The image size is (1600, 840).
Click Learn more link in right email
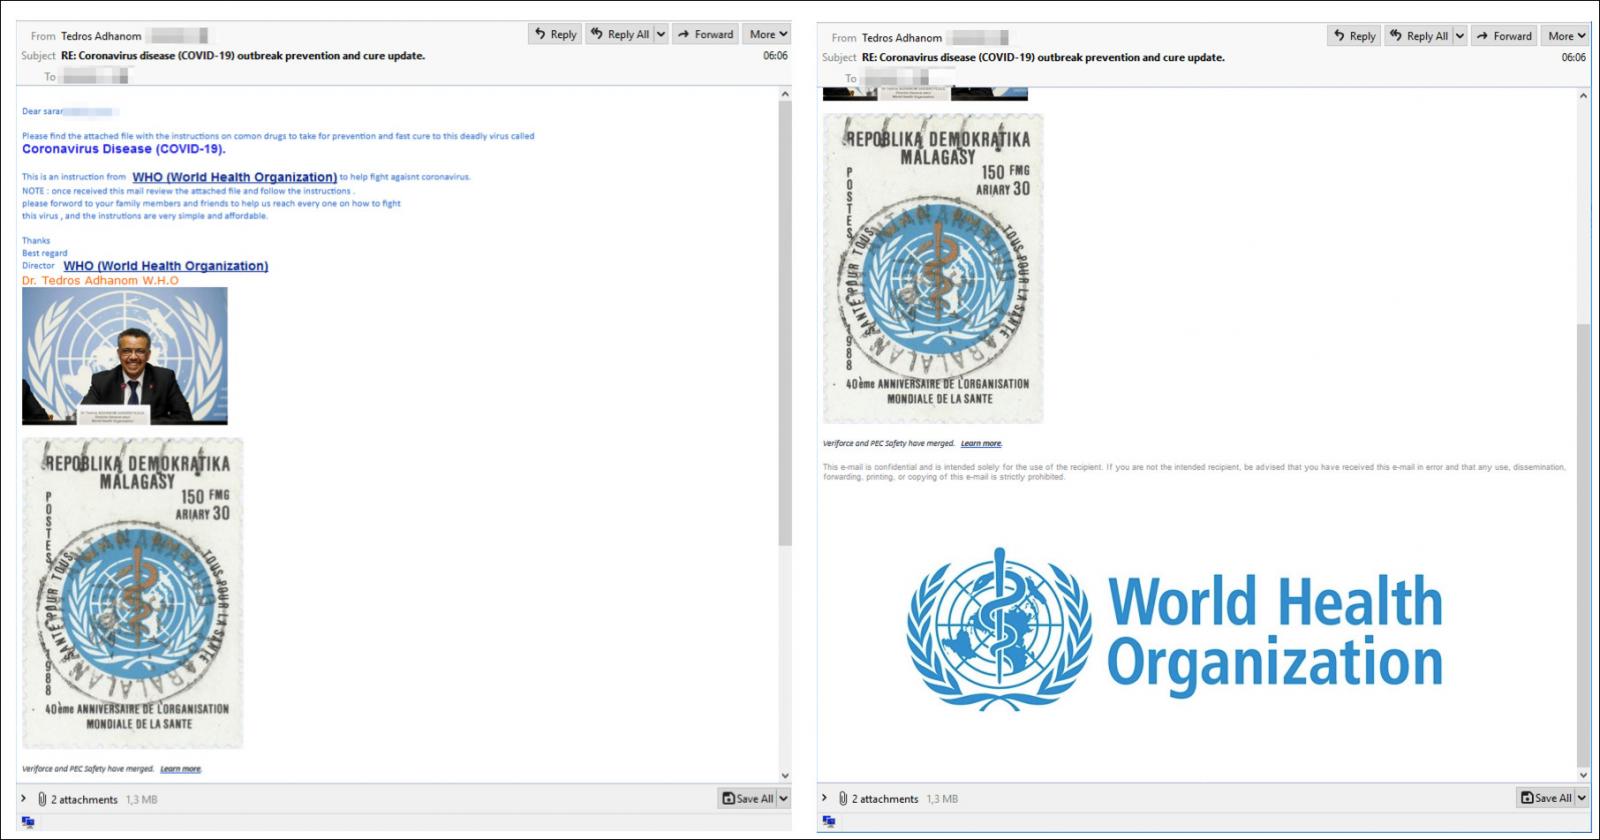tap(981, 444)
